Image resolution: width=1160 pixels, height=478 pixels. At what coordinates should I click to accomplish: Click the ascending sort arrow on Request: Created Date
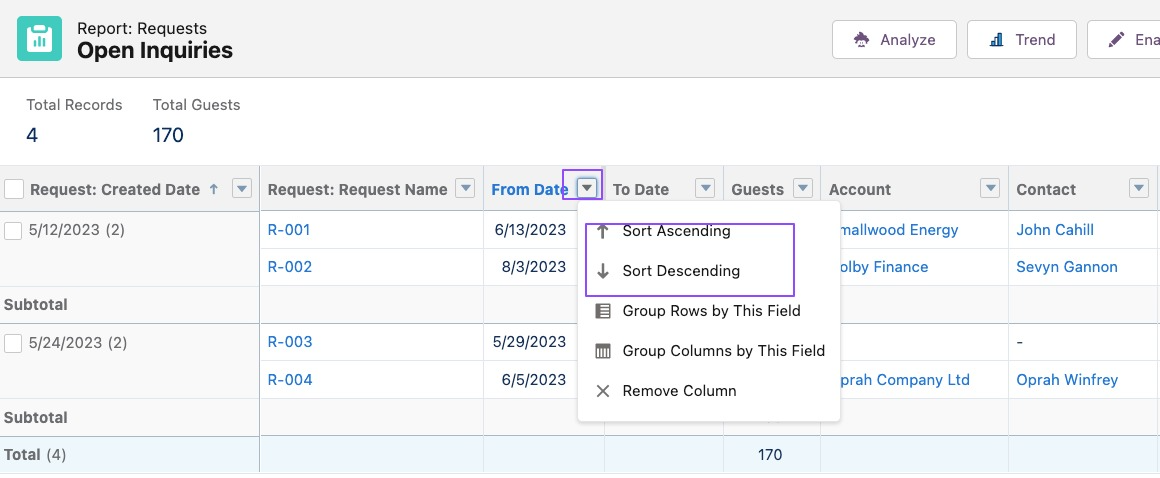coord(214,189)
